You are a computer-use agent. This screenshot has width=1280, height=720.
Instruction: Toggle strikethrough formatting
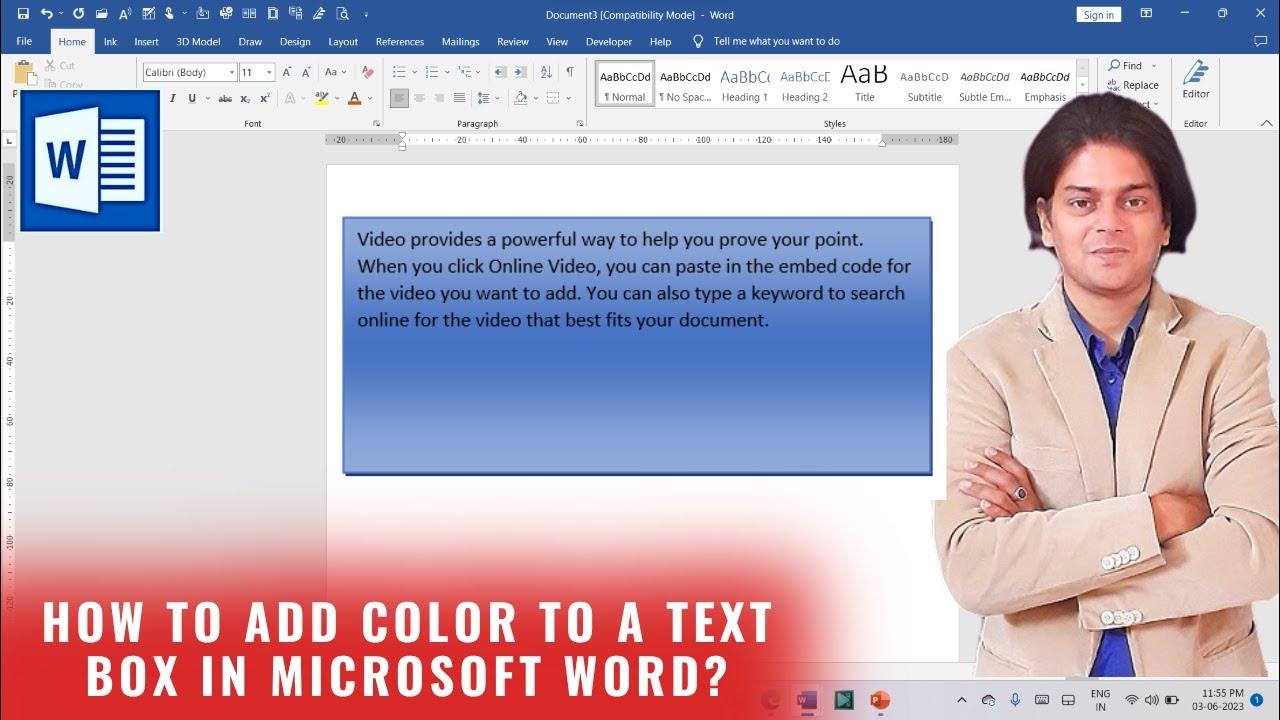[225, 98]
